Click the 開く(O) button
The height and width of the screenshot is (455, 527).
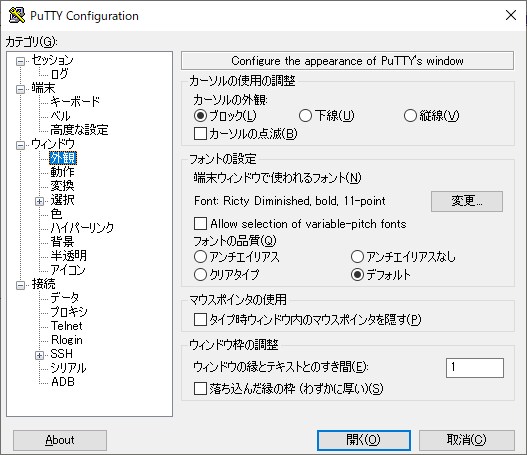coord(364,440)
